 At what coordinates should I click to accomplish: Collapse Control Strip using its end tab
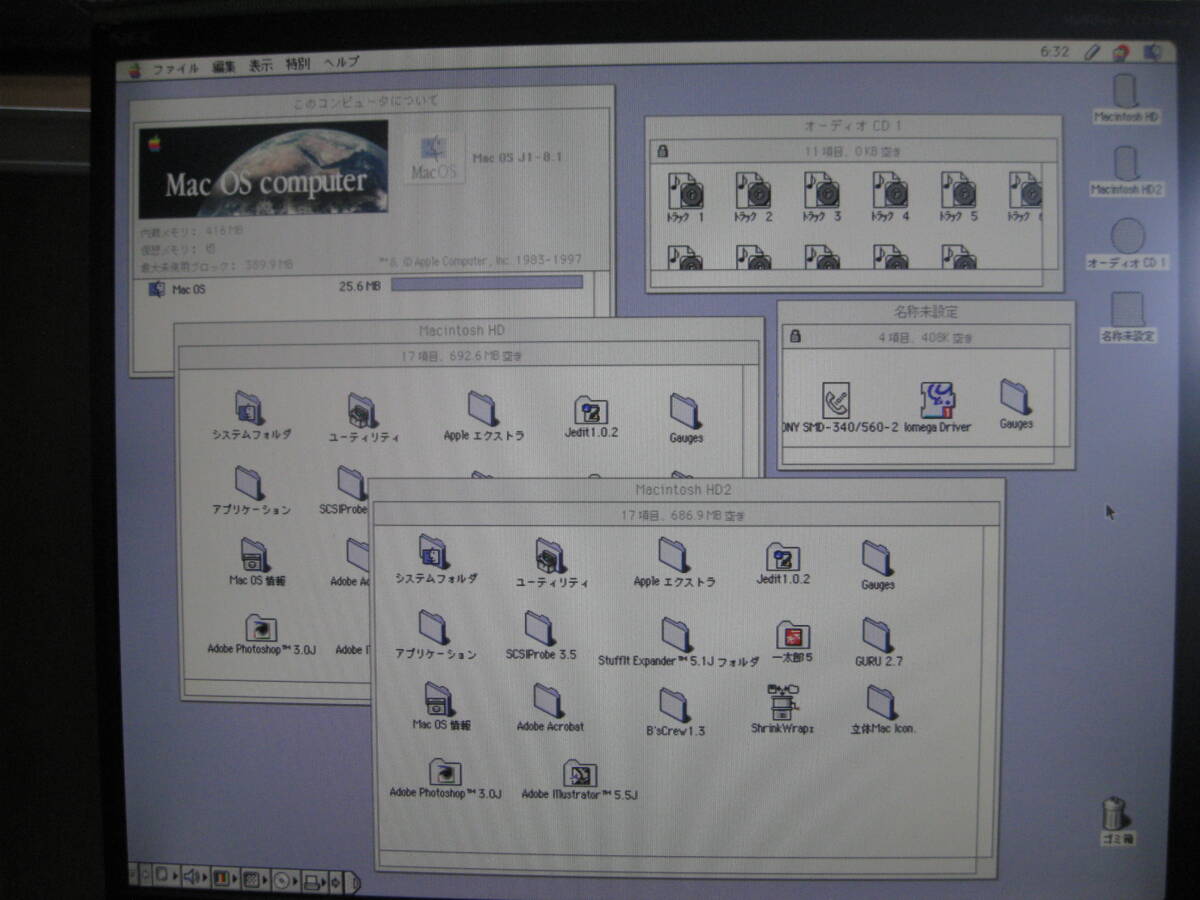coord(352,882)
